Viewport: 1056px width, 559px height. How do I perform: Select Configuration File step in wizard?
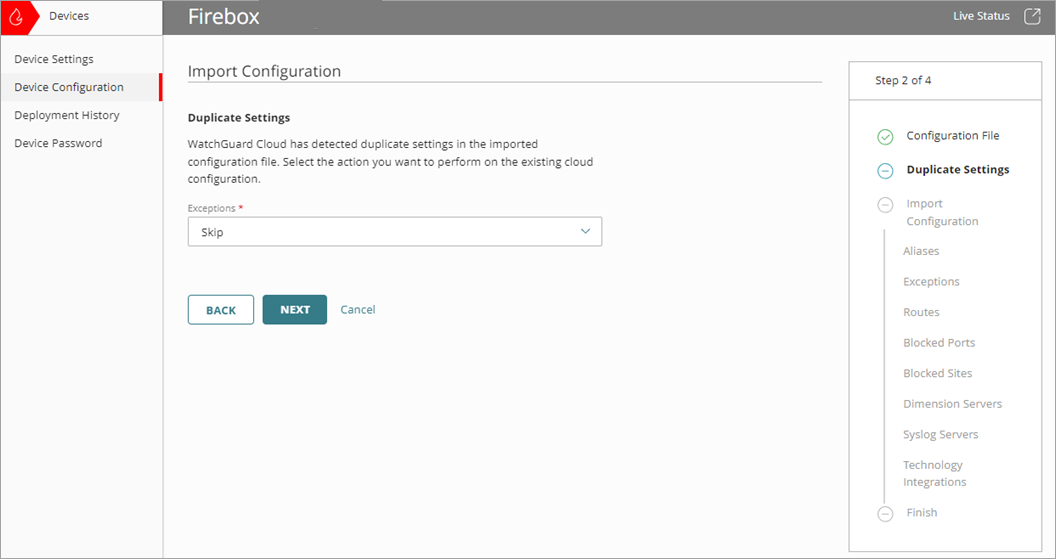pos(952,135)
